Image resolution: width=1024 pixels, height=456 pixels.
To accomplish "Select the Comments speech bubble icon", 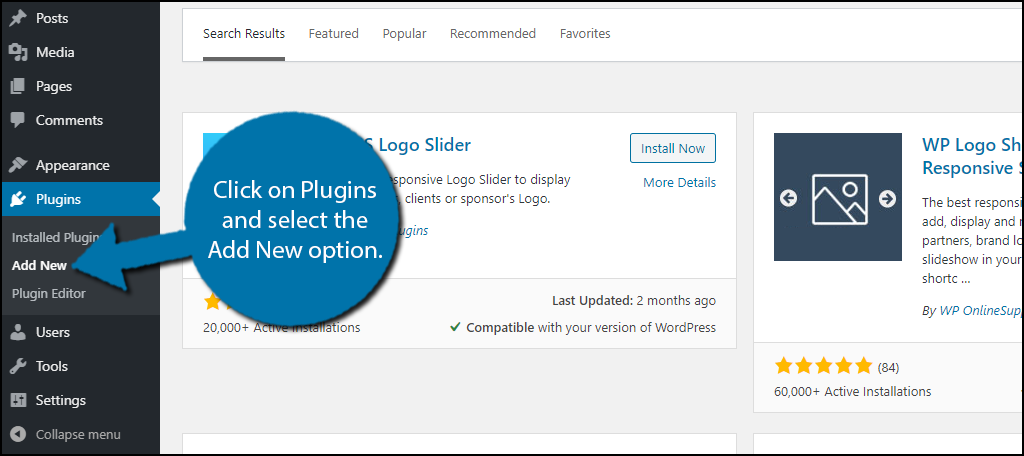I will click(18, 120).
